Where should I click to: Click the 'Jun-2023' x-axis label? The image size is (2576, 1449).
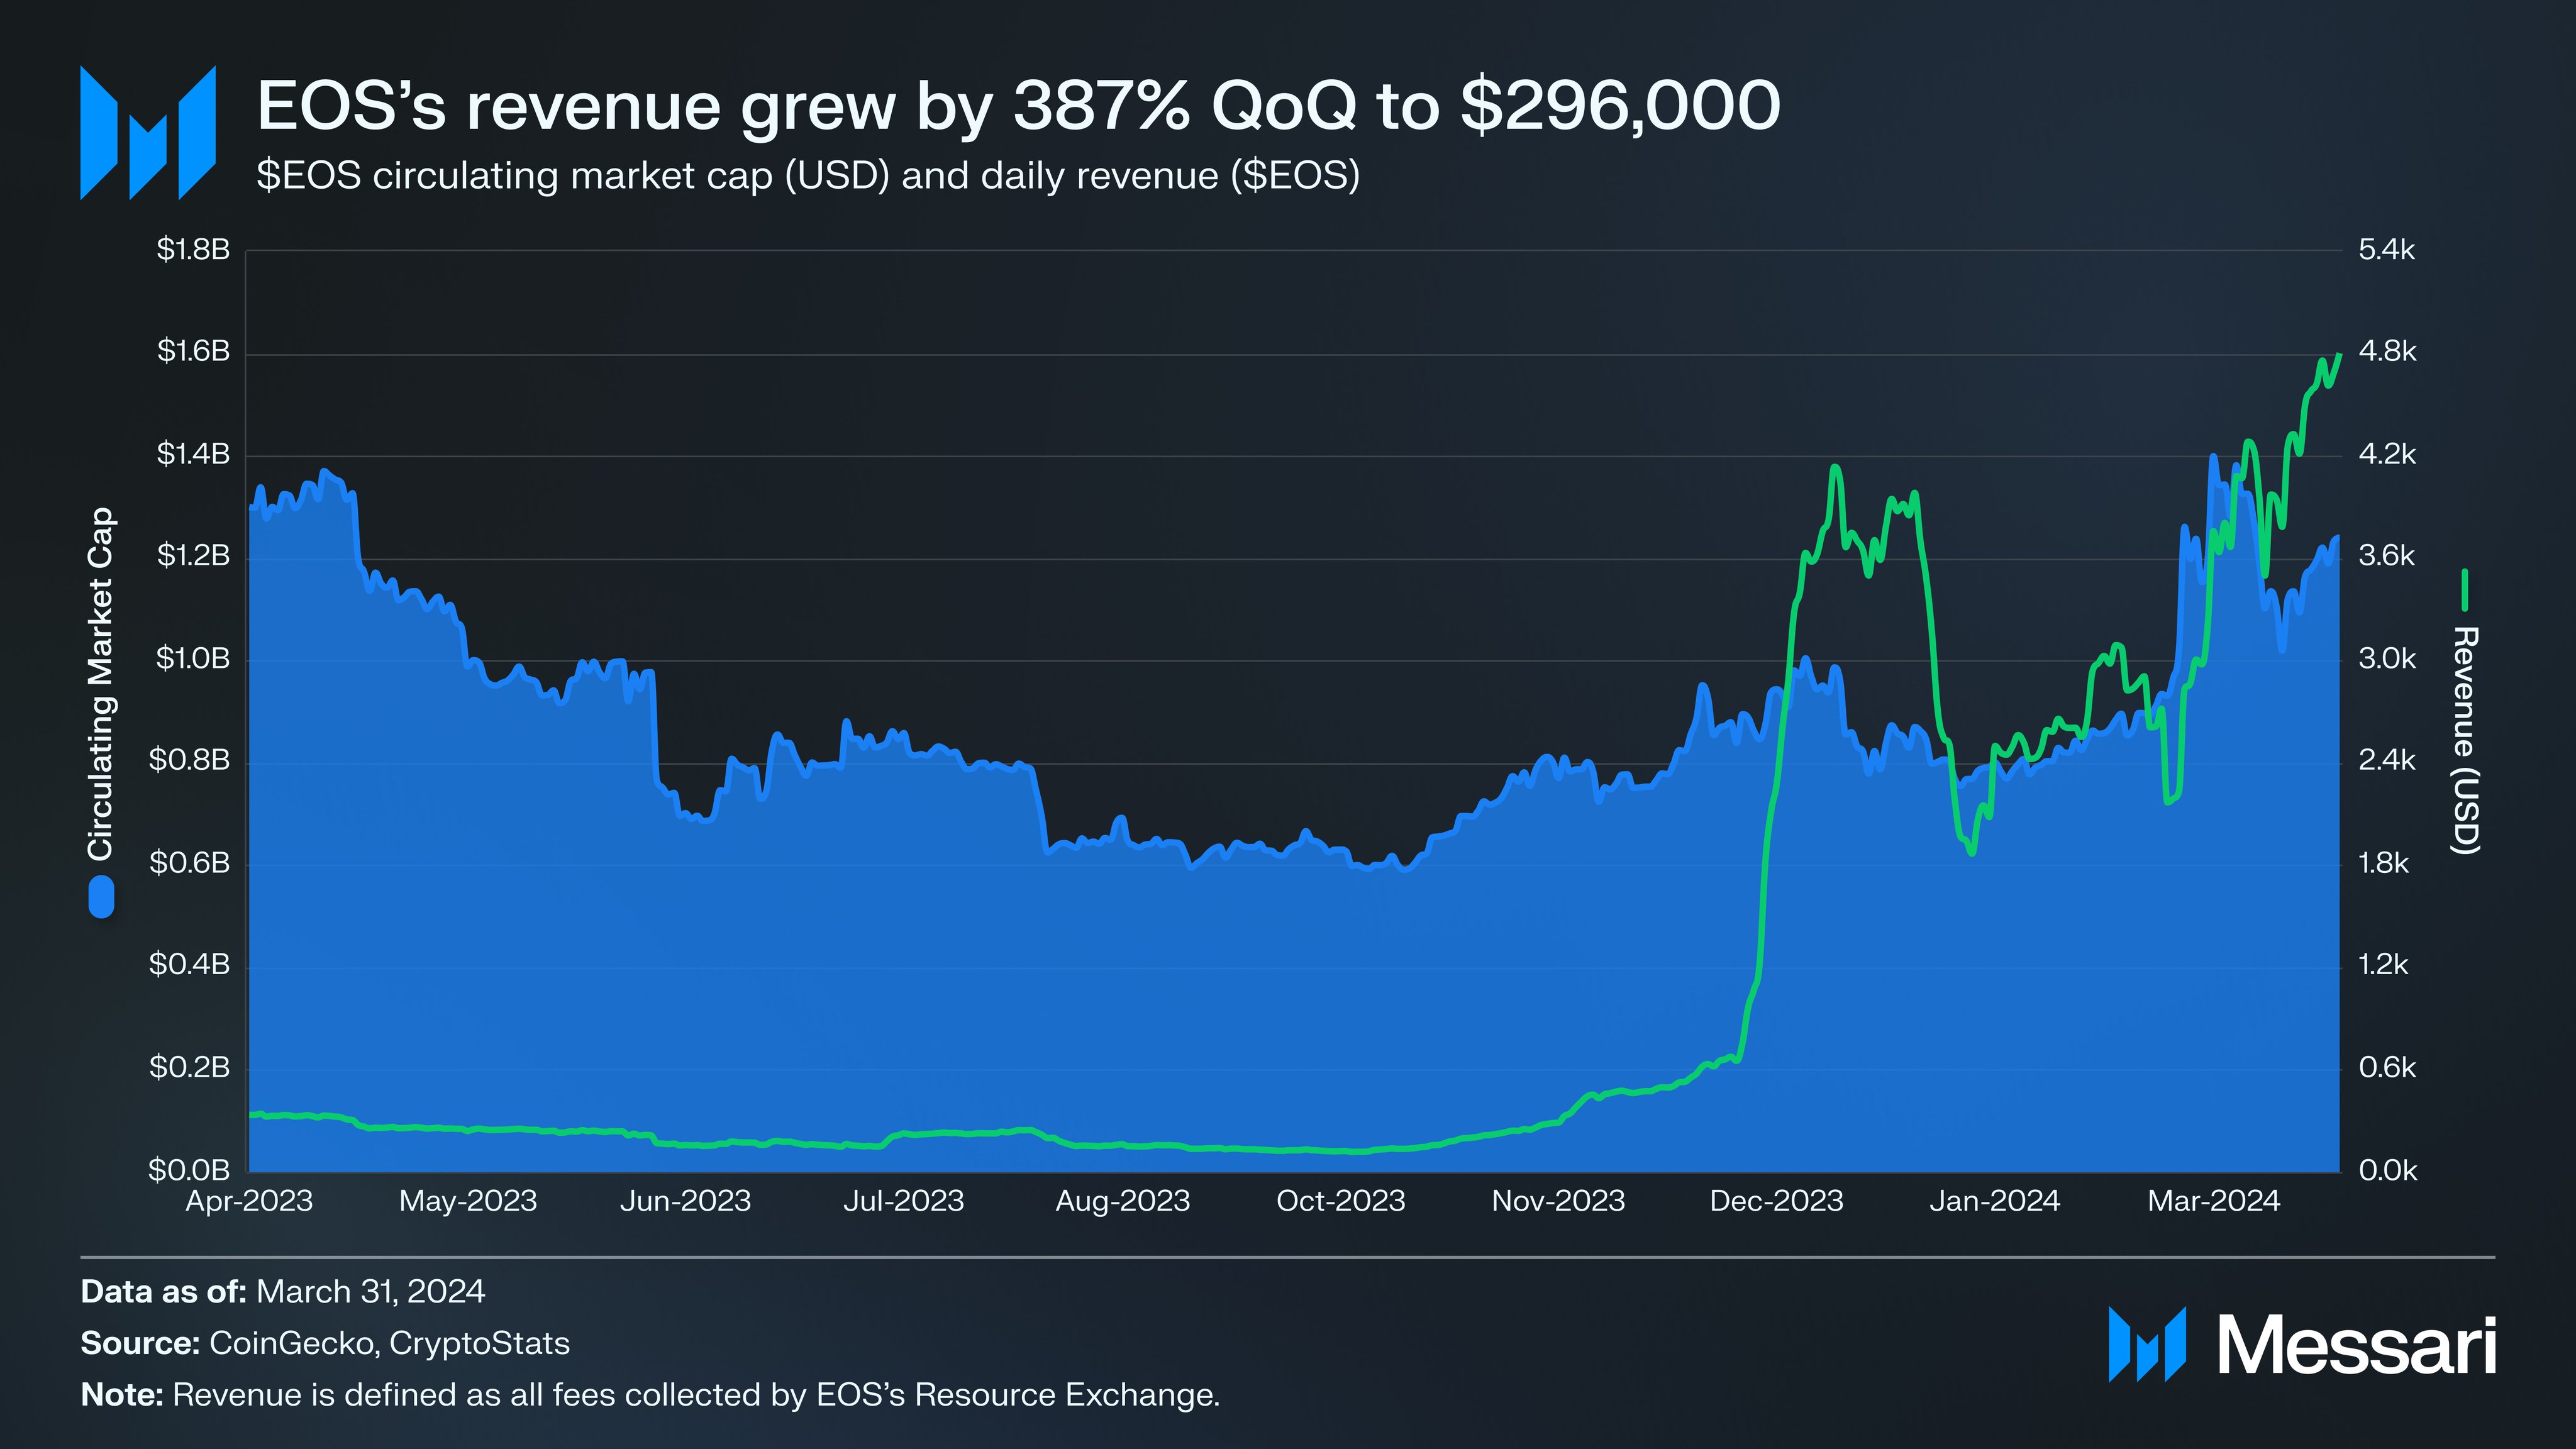pos(685,1201)
